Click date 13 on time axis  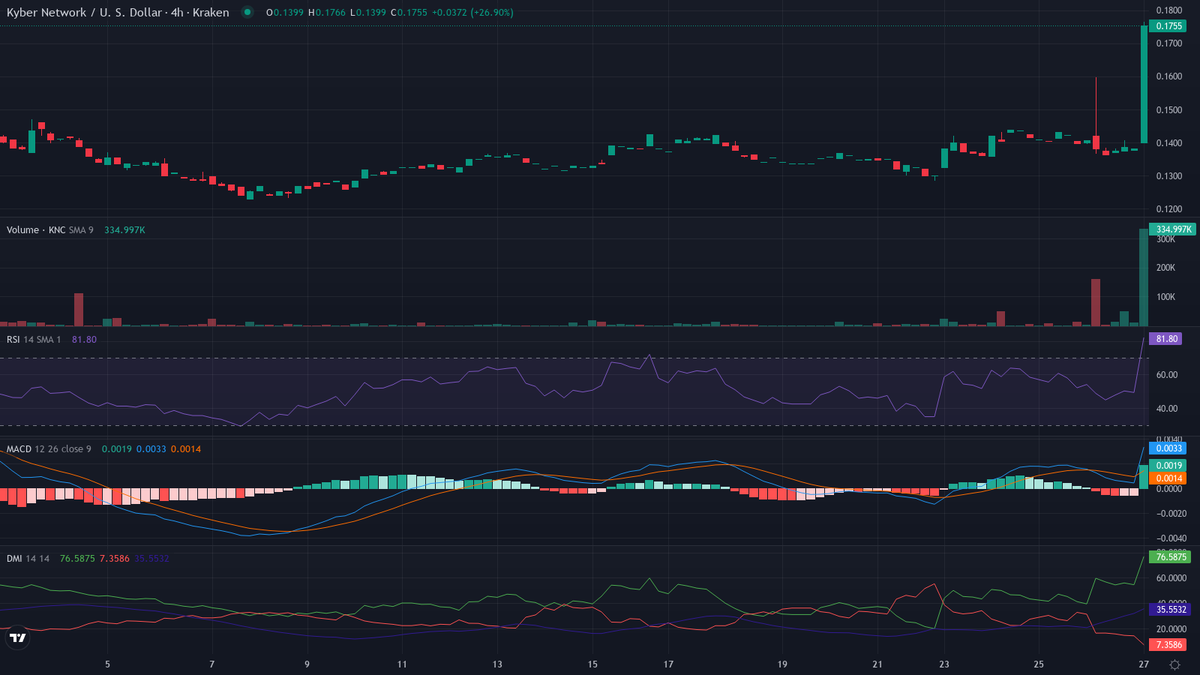click(x=497, y=664)
